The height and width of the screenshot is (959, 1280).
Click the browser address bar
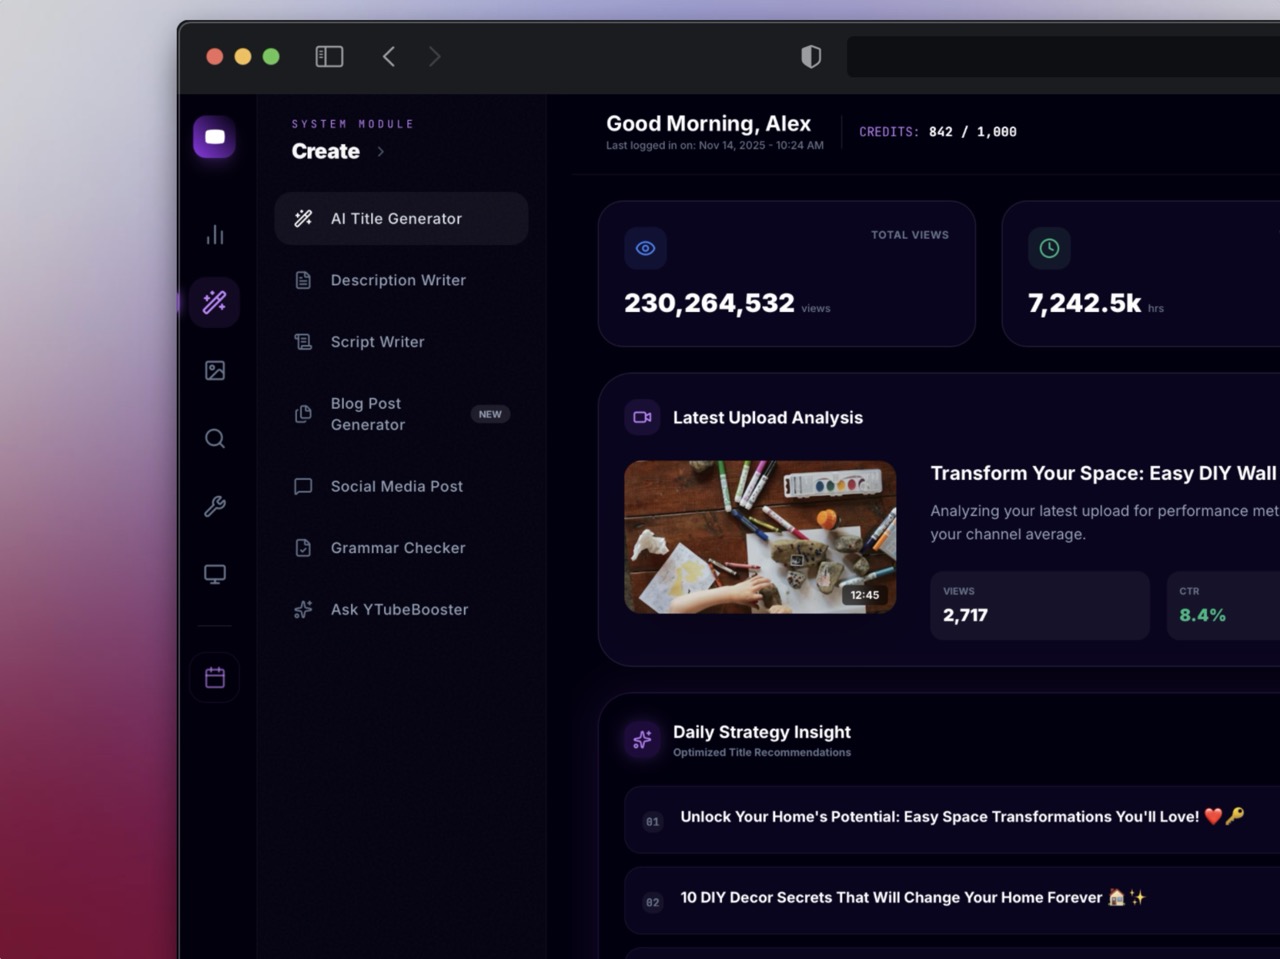(x=1063, y=57)
